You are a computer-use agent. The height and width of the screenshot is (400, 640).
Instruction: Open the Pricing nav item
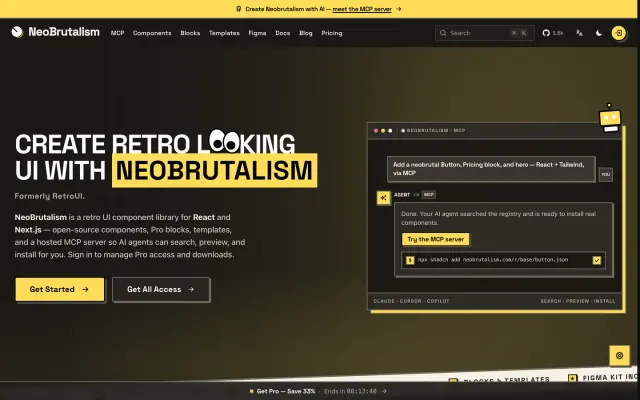pyautogui.click(x=331, y=33)
